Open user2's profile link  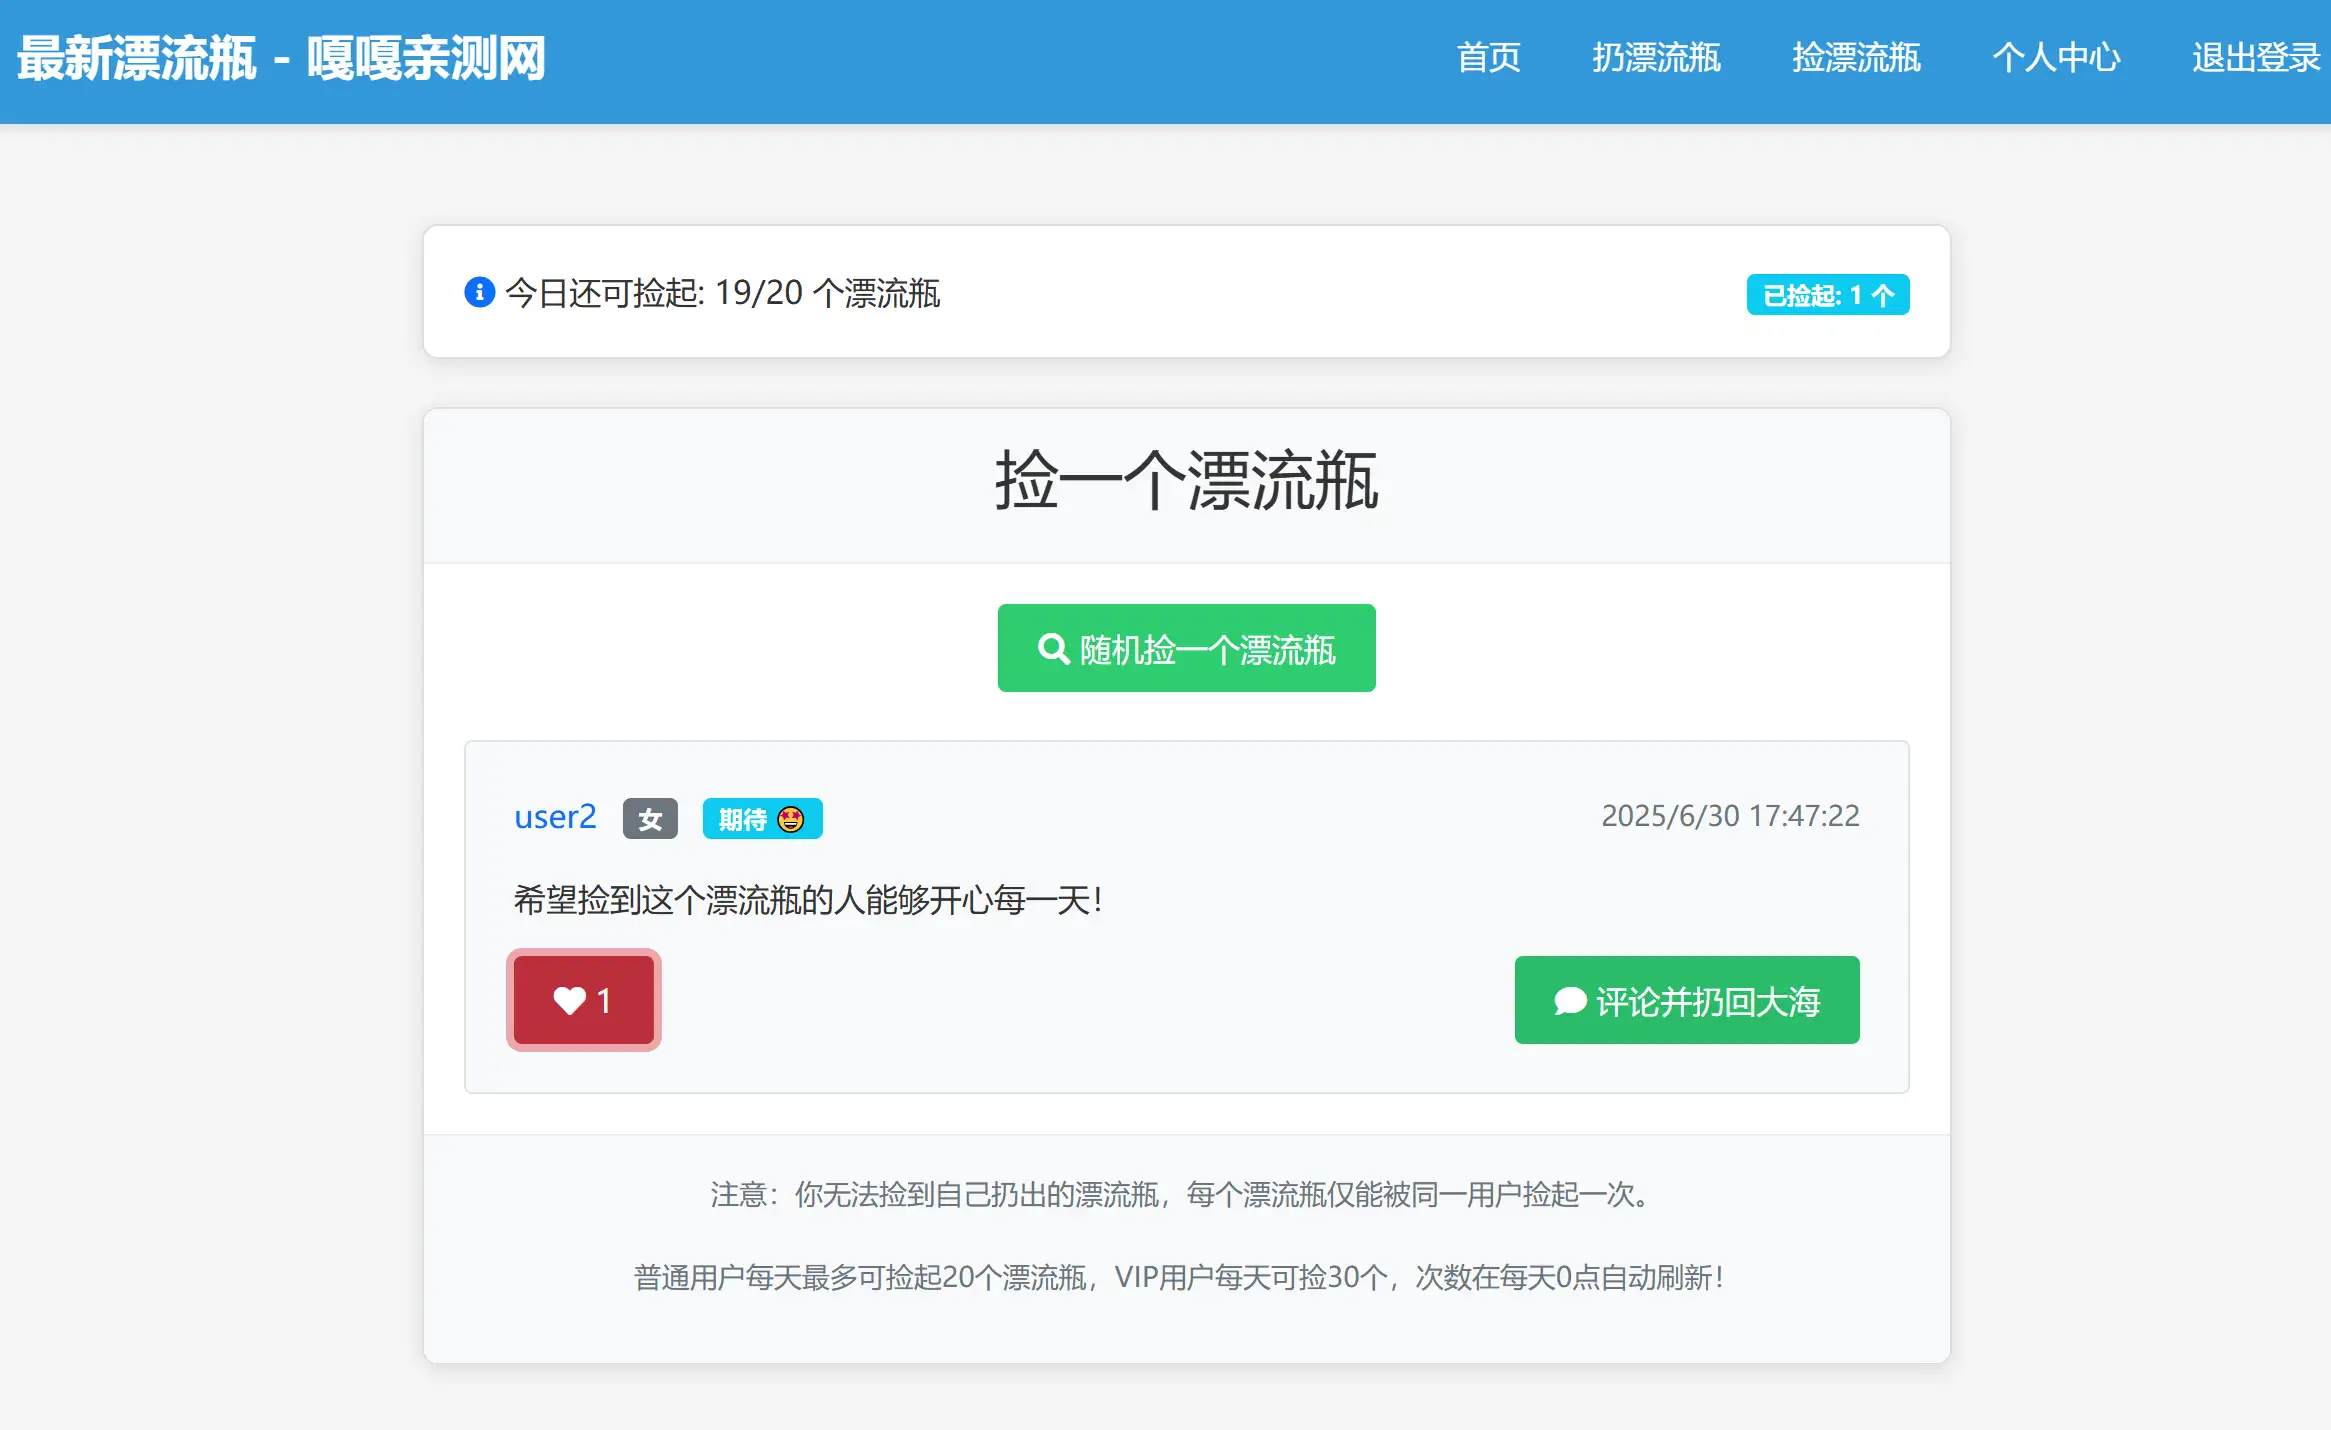[x=555, y=817]
